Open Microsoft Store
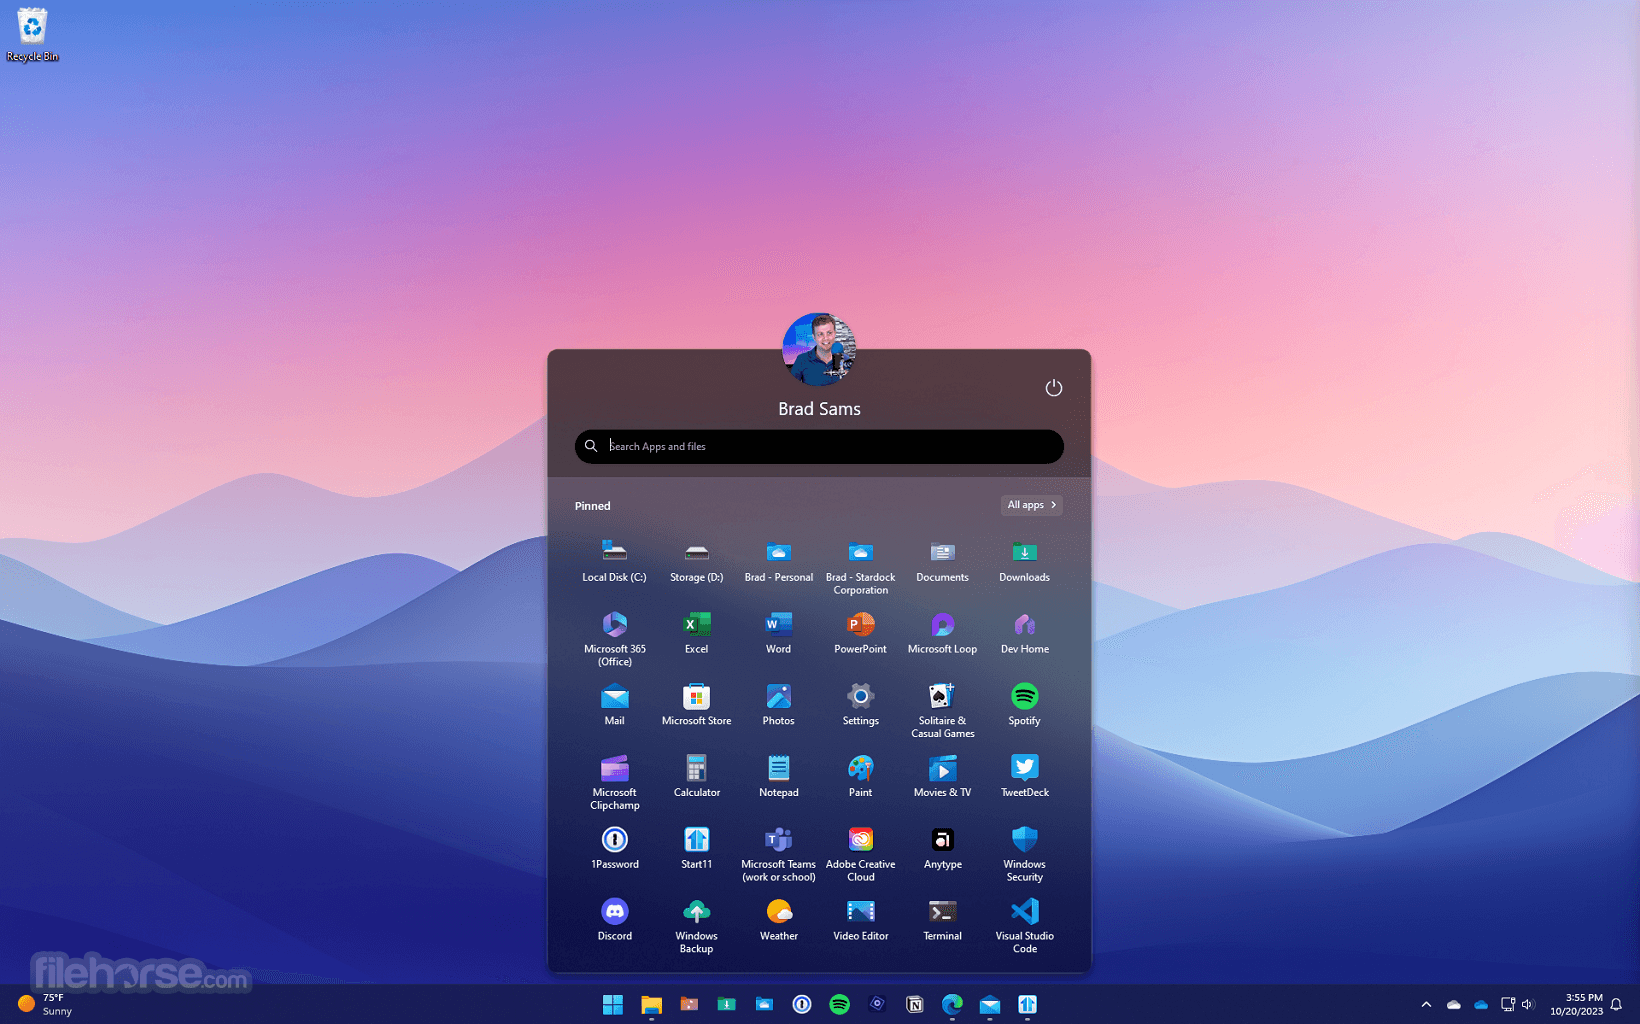Viewport: 1640px width, 1024px height. pyautogui.click(x=696, y=705)
